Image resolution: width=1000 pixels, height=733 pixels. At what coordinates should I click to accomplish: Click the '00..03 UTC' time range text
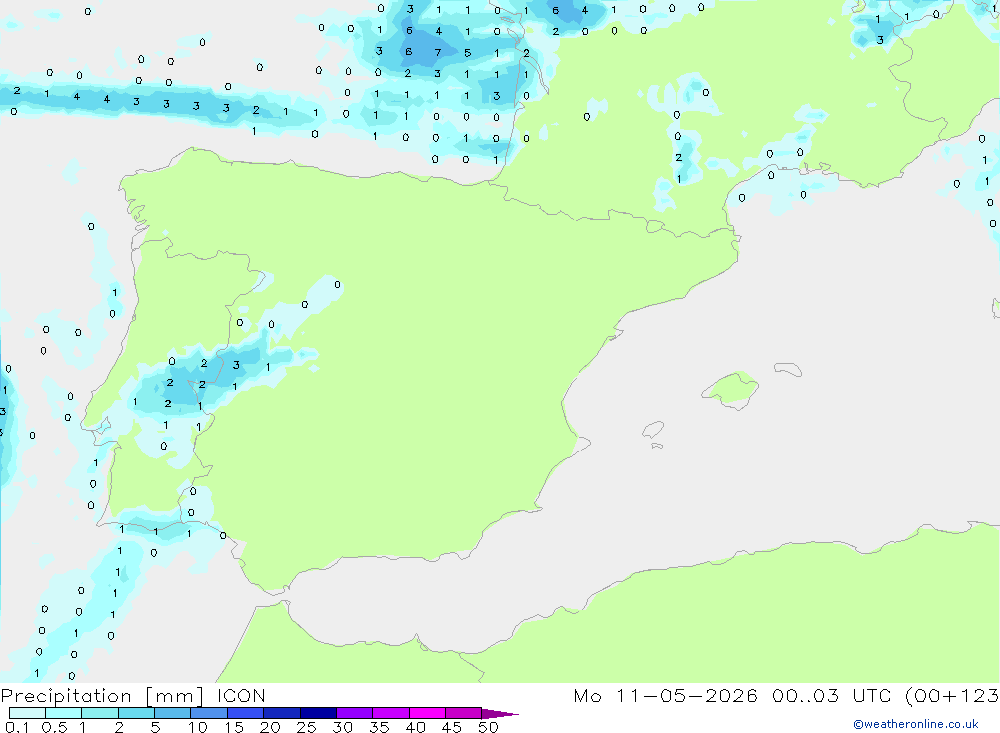833,696
